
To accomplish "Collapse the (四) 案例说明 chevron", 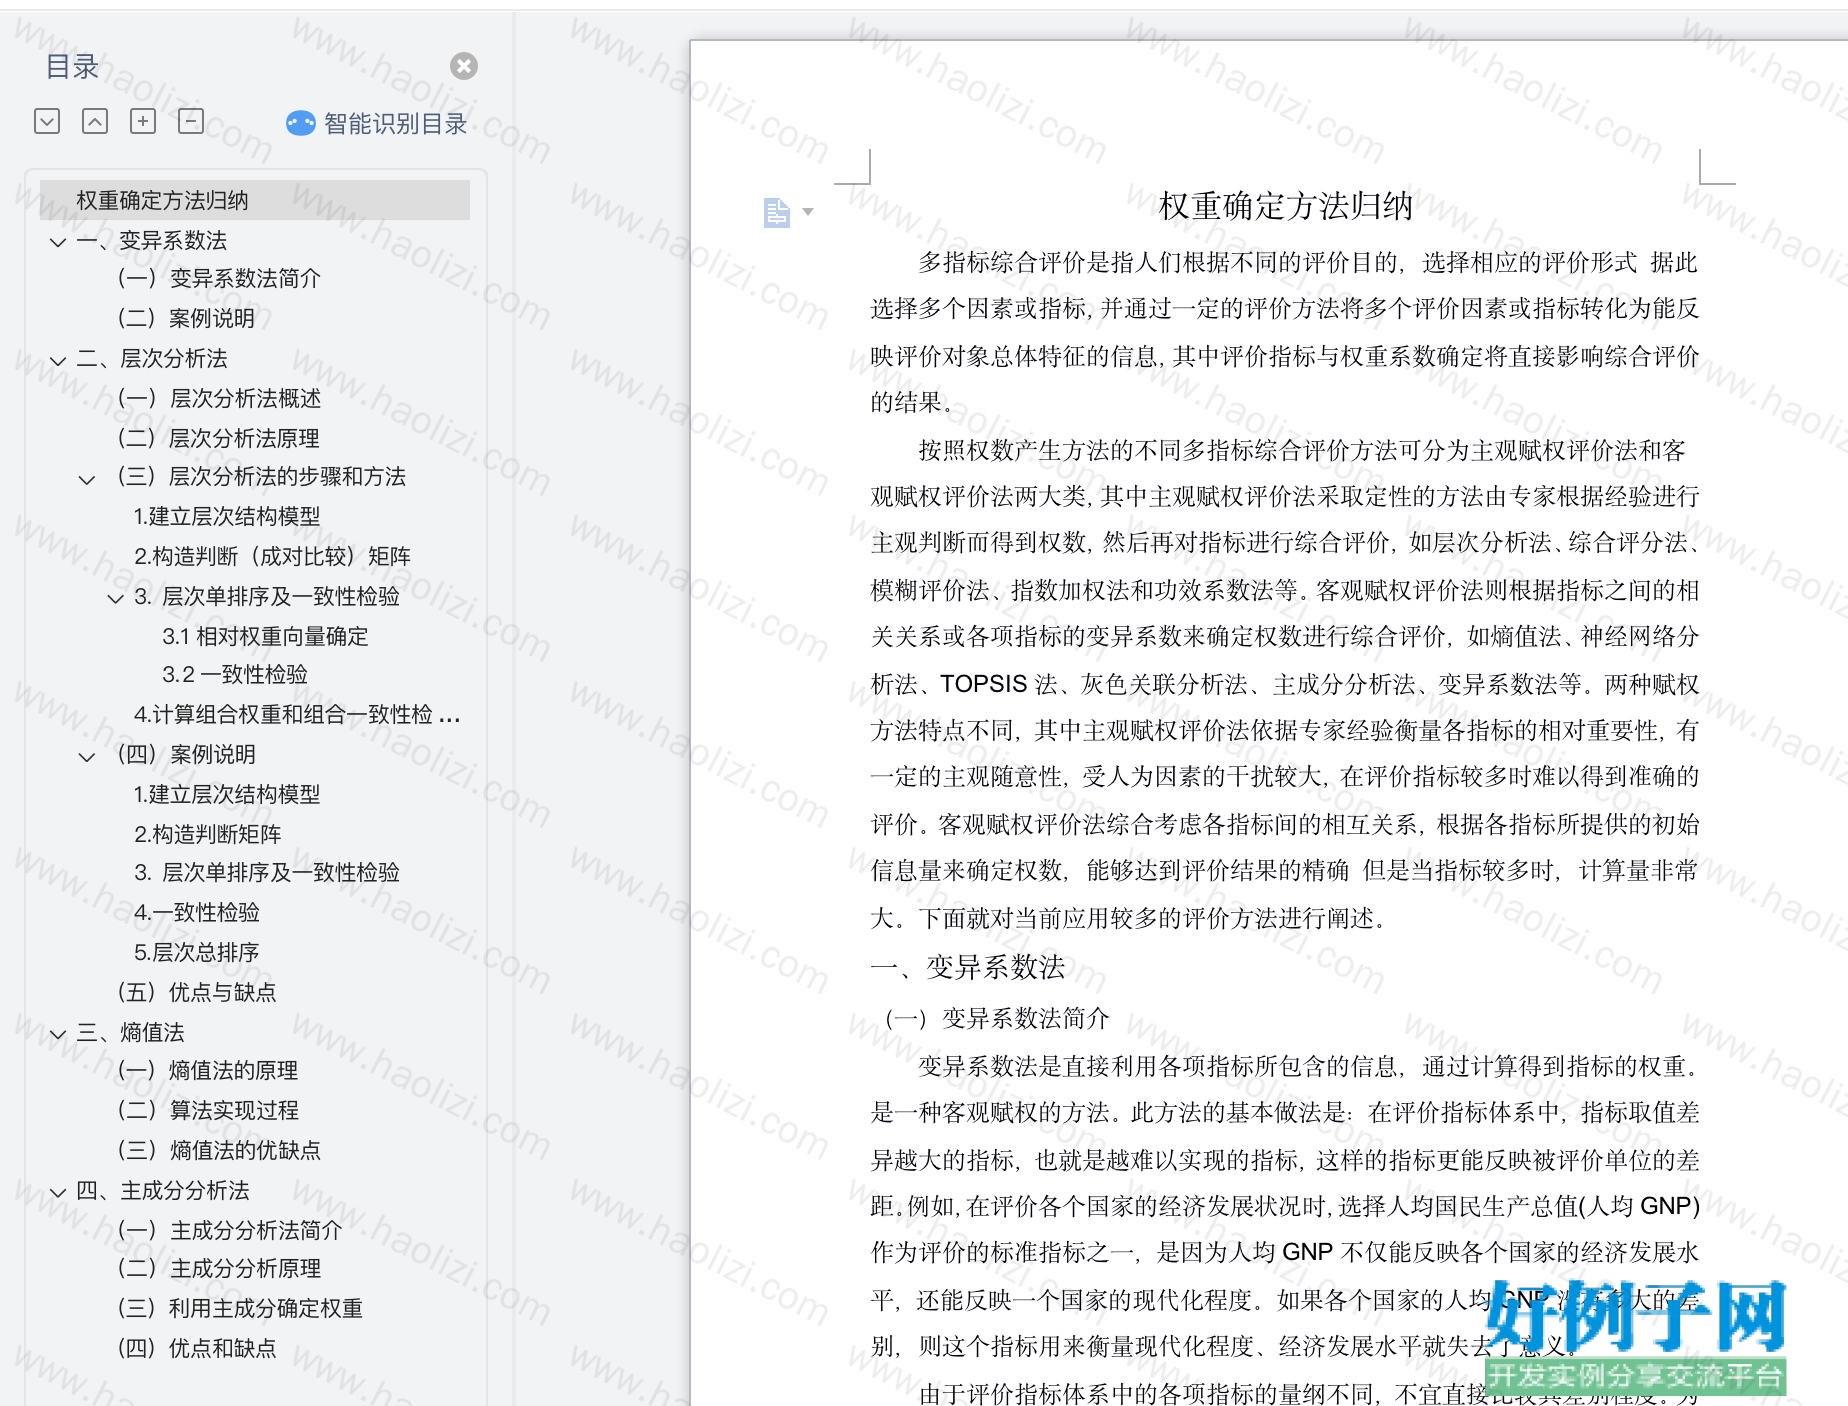I will [87, 756].
